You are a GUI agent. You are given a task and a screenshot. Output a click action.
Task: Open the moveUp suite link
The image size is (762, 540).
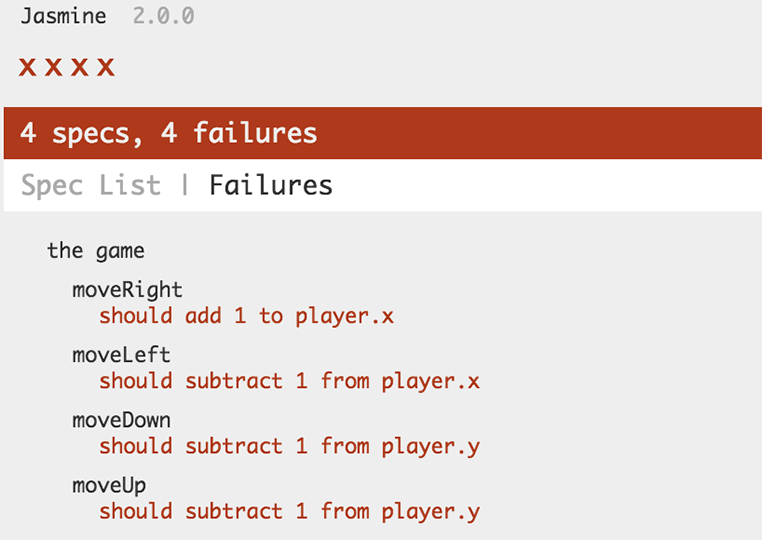[109, 486]
